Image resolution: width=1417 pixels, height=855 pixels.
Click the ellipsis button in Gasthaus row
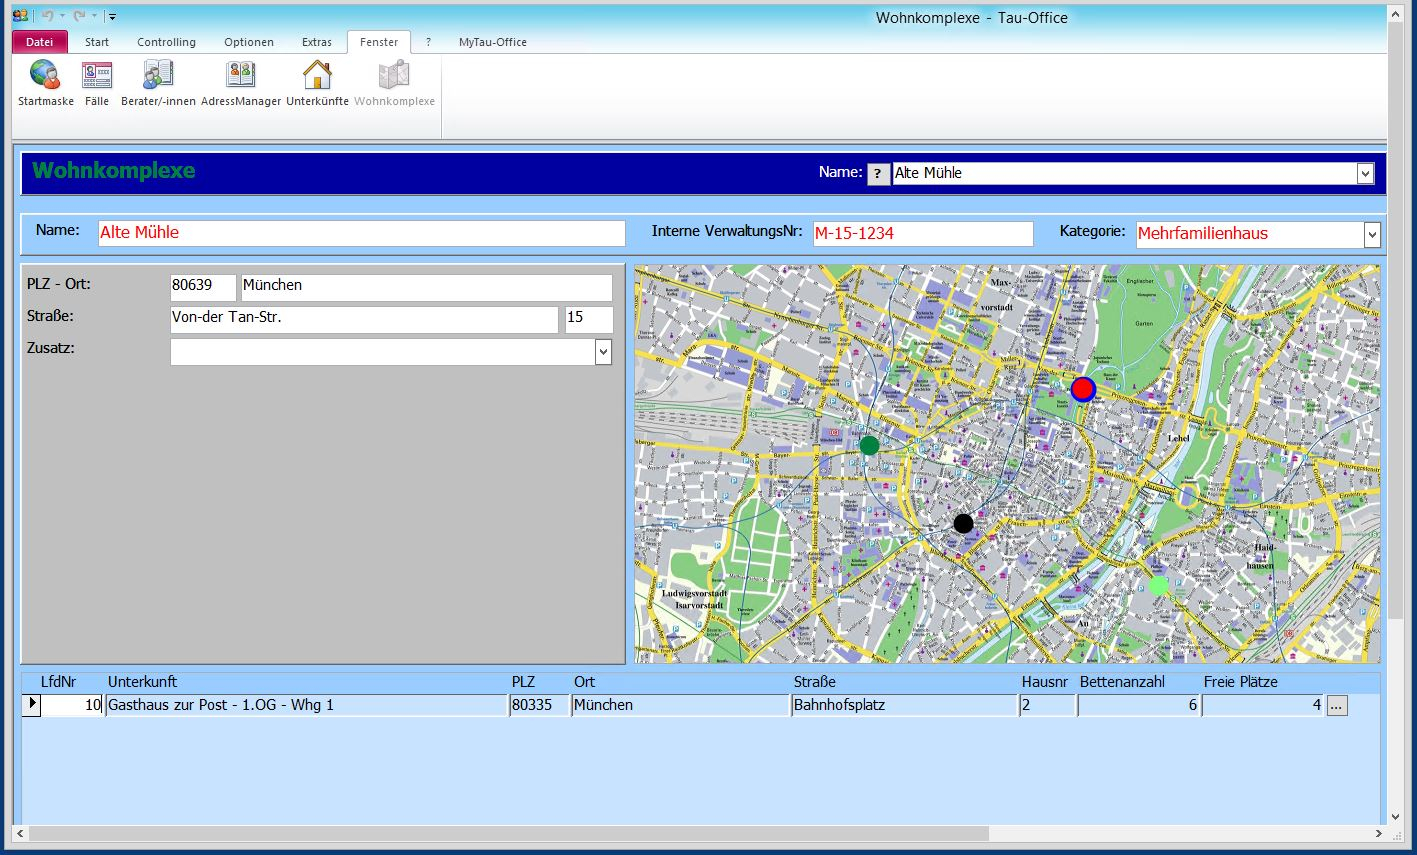pyautogui.click(x=1337, y=706)
